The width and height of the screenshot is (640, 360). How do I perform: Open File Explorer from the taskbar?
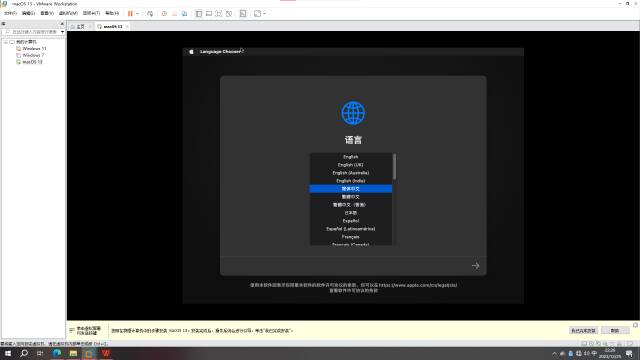tap(73, 353)
